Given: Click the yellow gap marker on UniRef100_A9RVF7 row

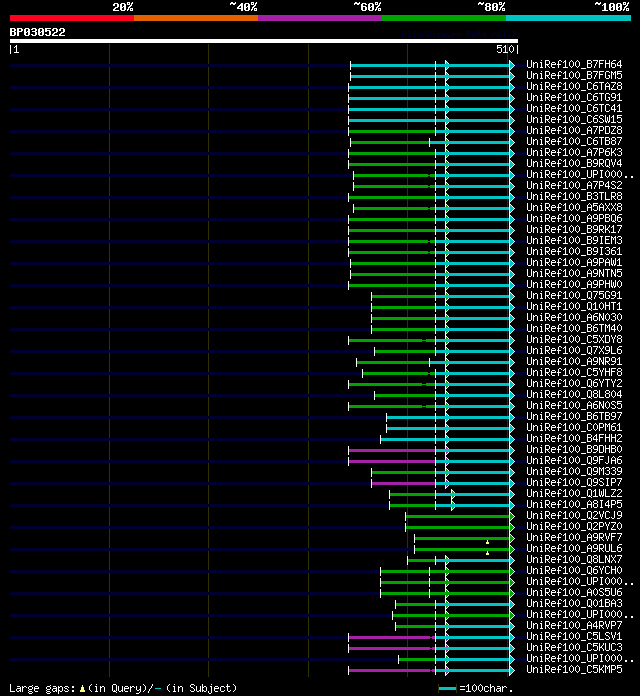Looking at the screenshot, I should point(487,542).
